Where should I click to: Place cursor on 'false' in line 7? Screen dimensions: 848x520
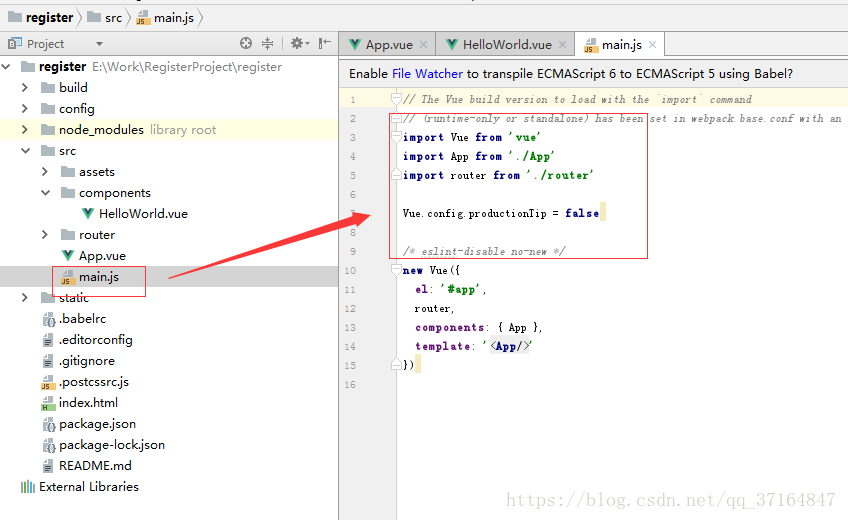[582, 214]
